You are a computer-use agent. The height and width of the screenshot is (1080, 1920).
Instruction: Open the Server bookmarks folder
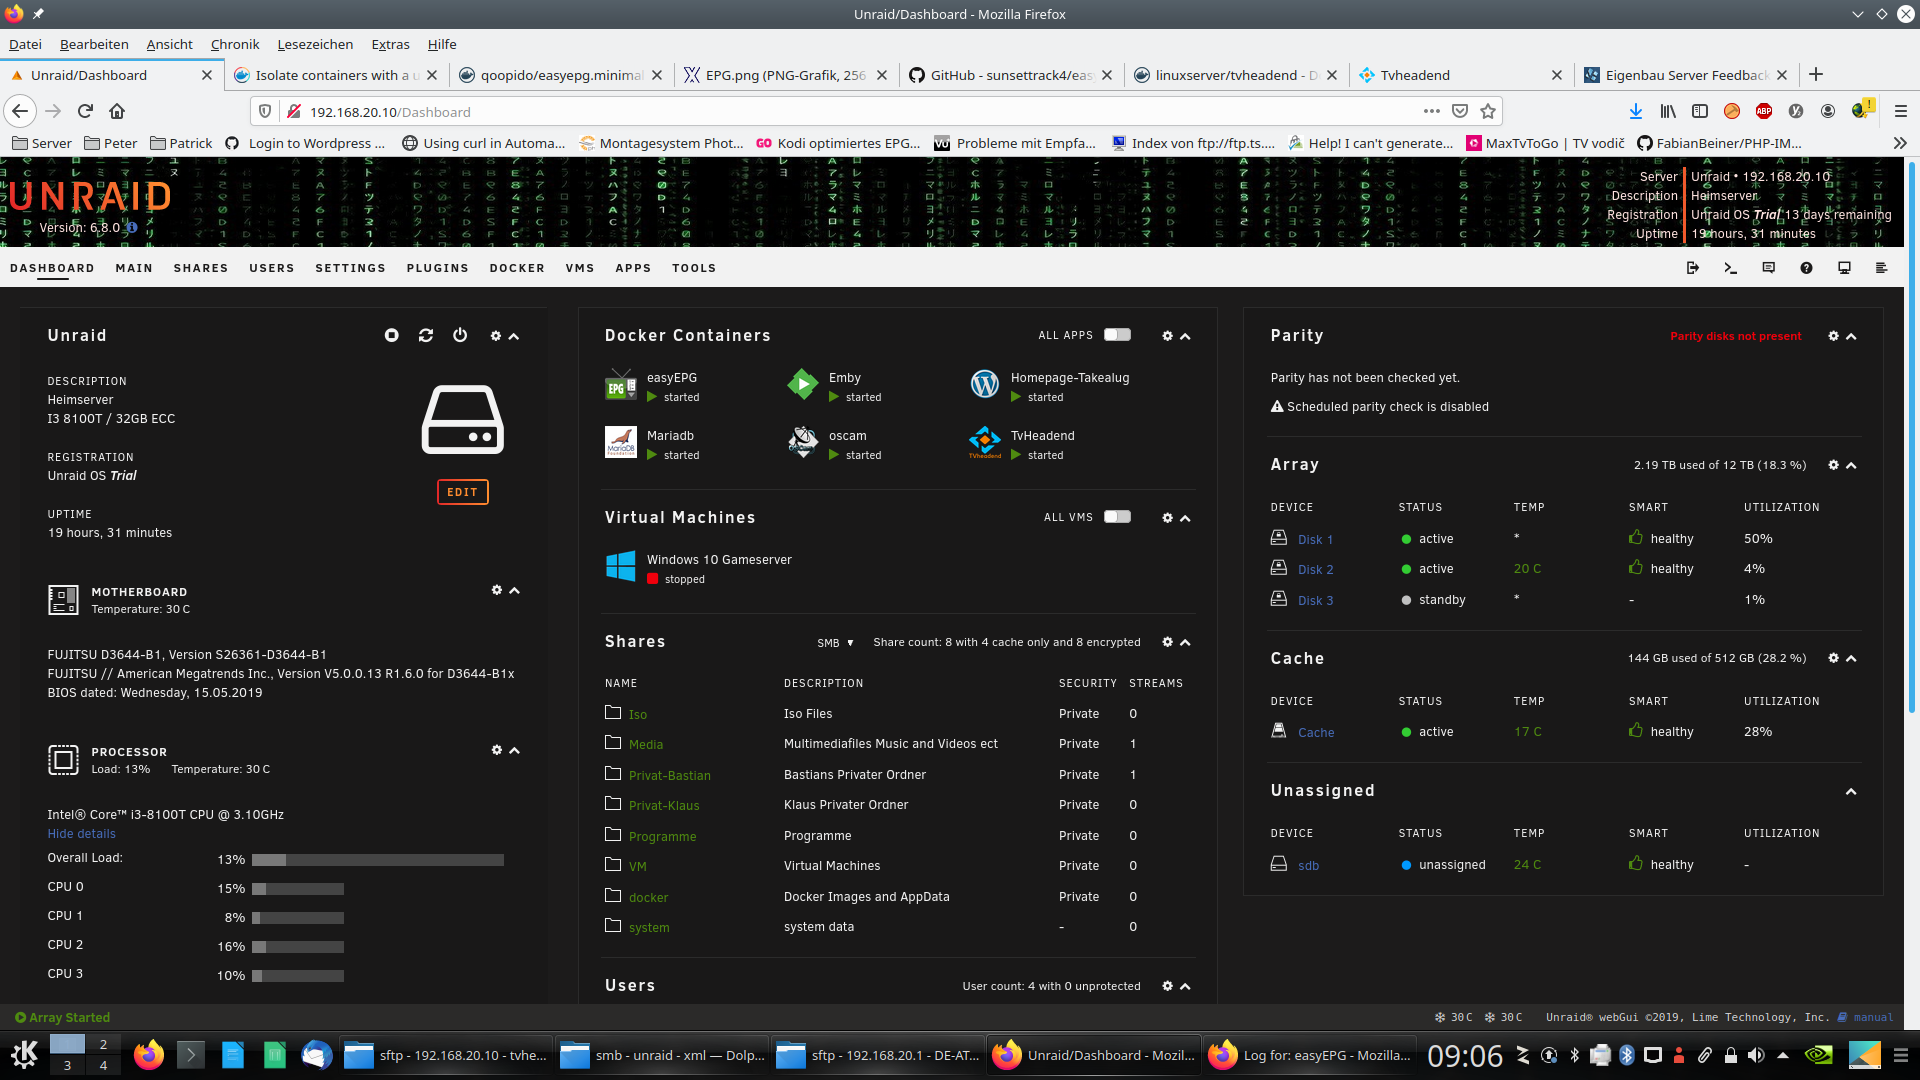coord(42,143)
